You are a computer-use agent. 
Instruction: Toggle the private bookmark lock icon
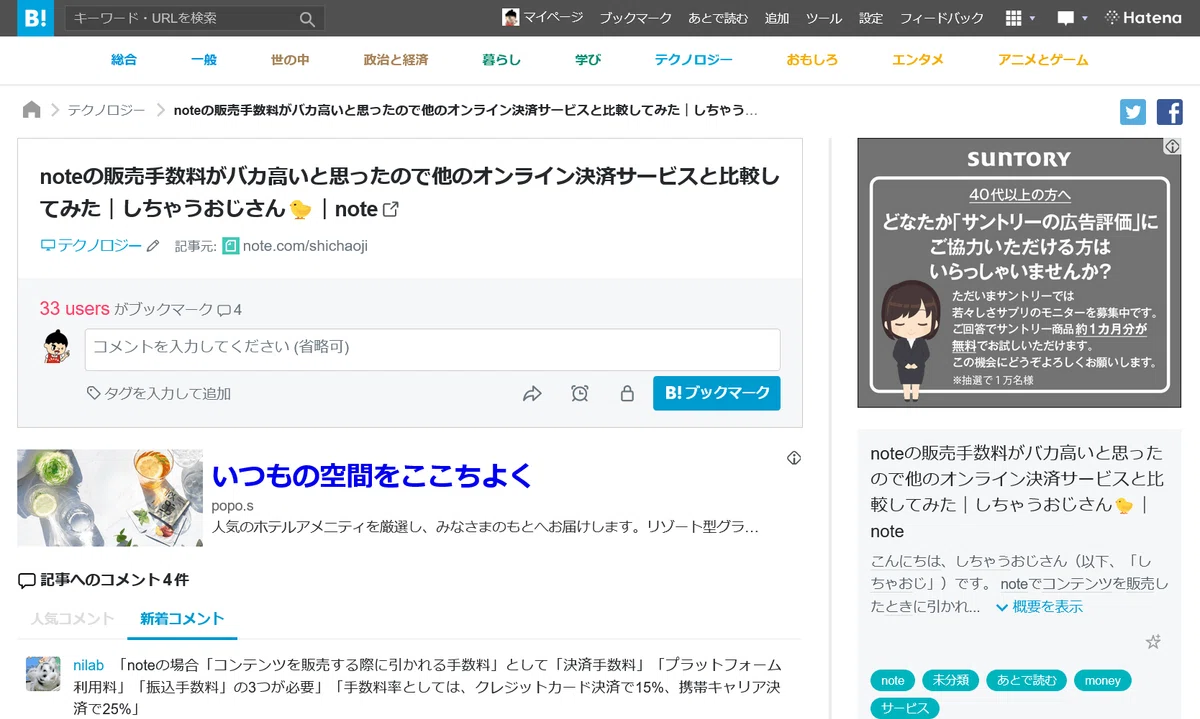627,394
